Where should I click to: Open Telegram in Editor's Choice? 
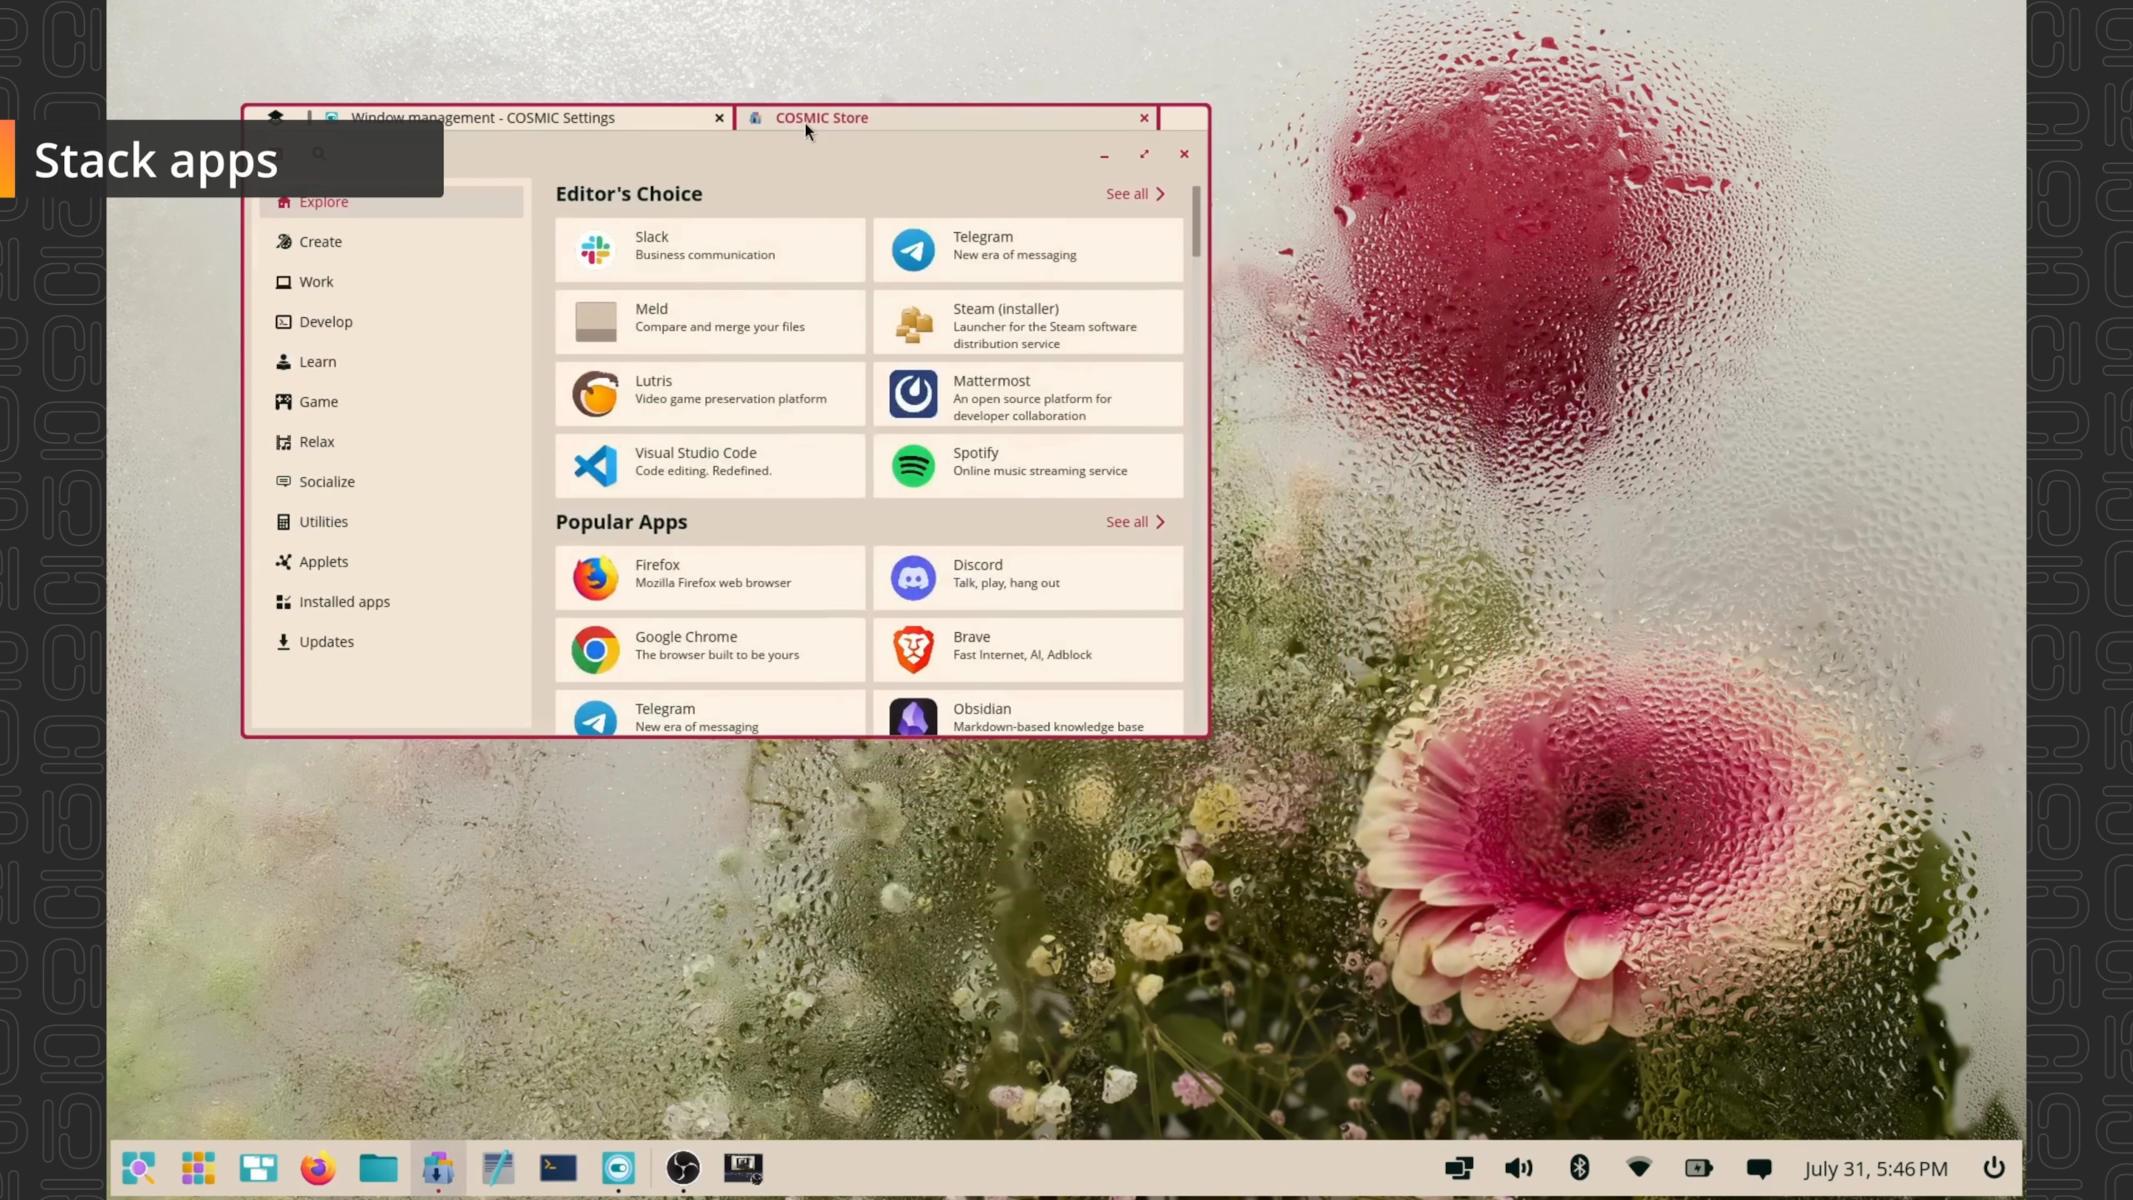1028,249
